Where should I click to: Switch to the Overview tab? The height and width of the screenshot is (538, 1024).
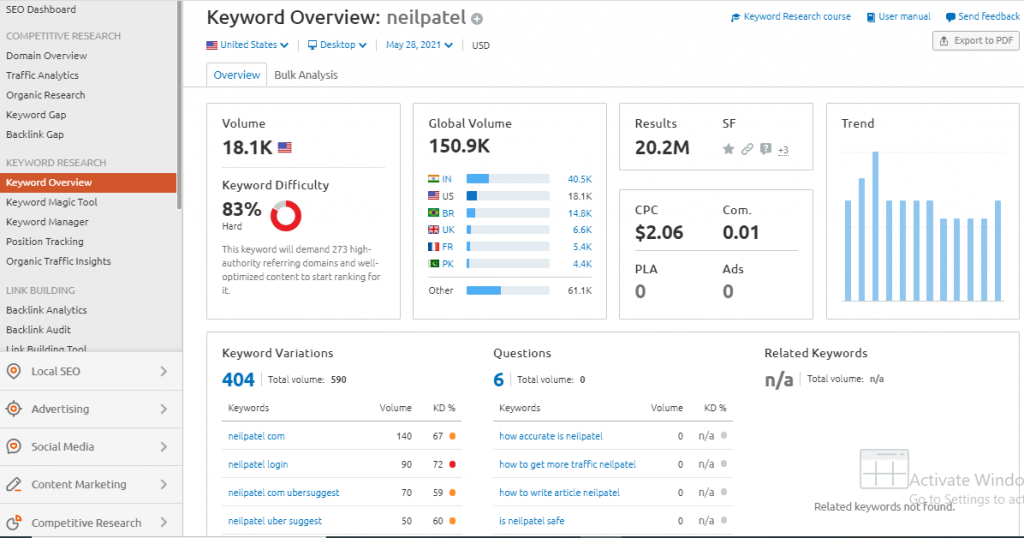click(x=236, y=75)
